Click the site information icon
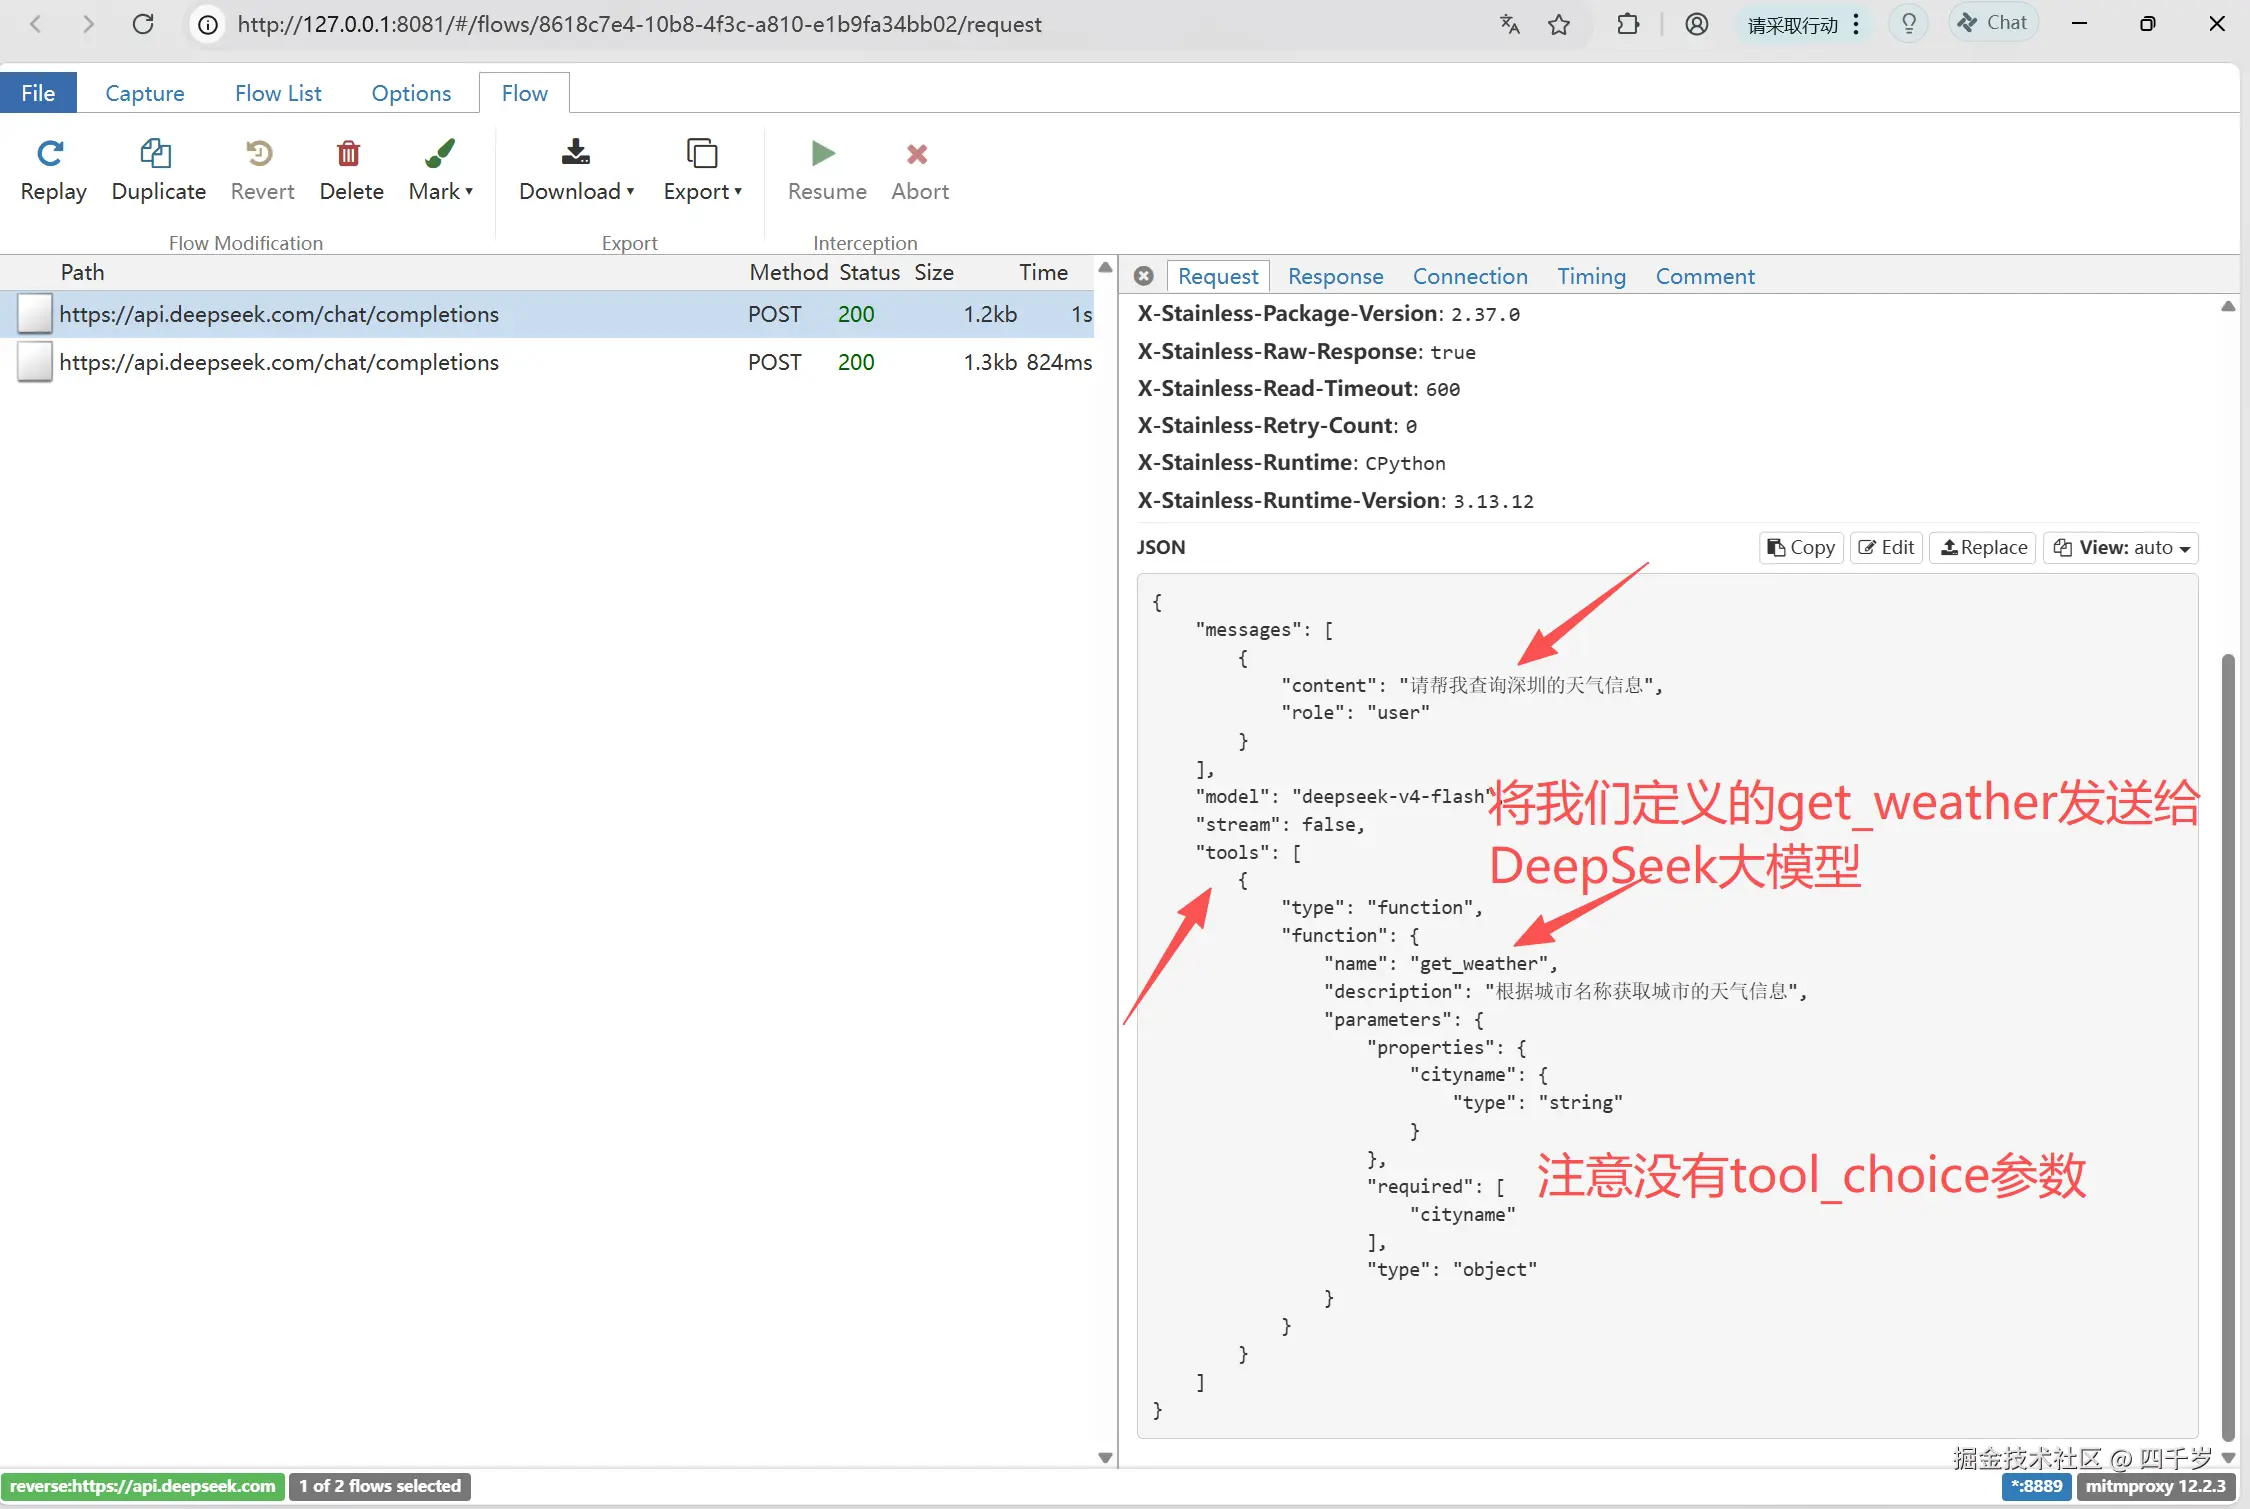This screenshot has height=1509, width=2250. (208, 24)
